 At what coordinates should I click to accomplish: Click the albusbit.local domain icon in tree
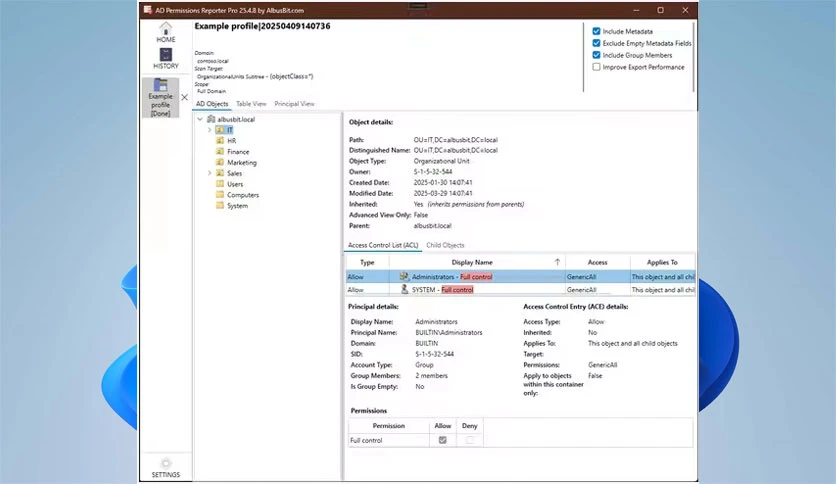211,119
